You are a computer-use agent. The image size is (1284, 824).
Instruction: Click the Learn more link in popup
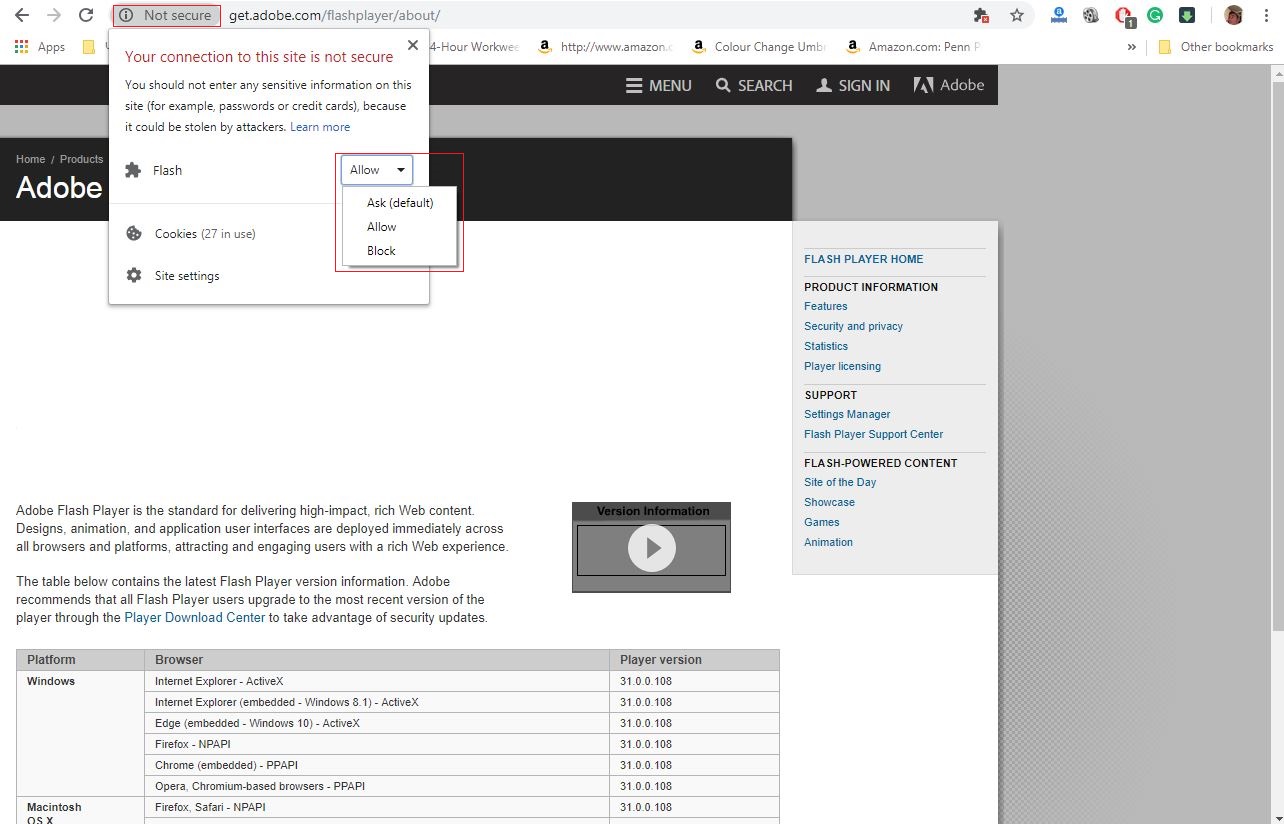tap(320, 127)
